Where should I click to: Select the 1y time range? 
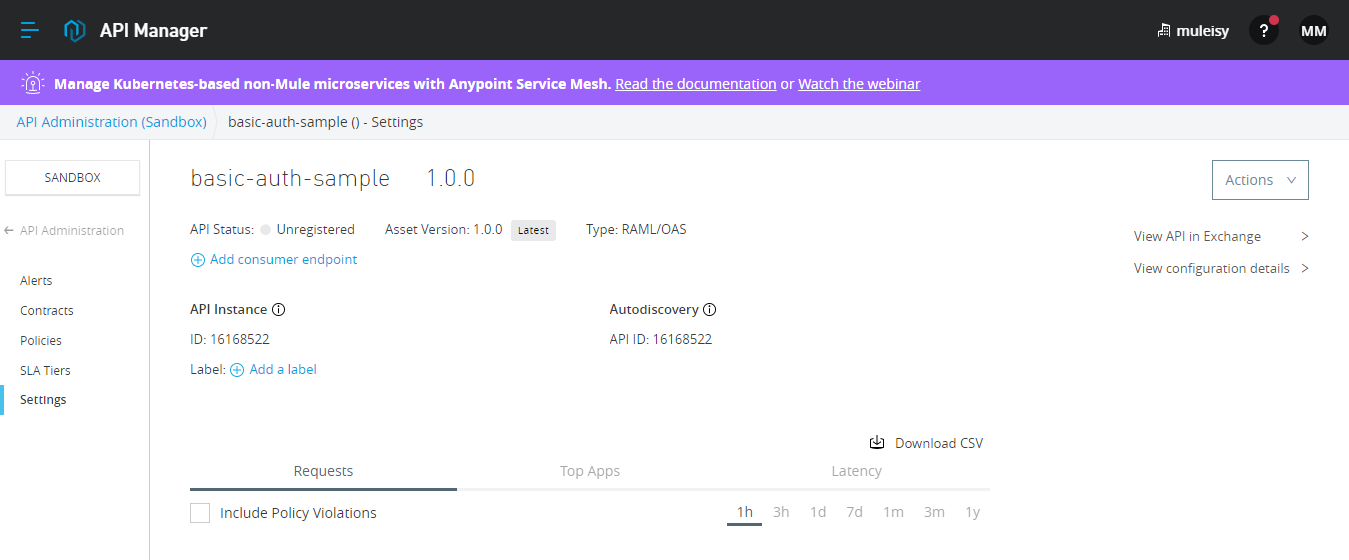[x=972, y=512]
